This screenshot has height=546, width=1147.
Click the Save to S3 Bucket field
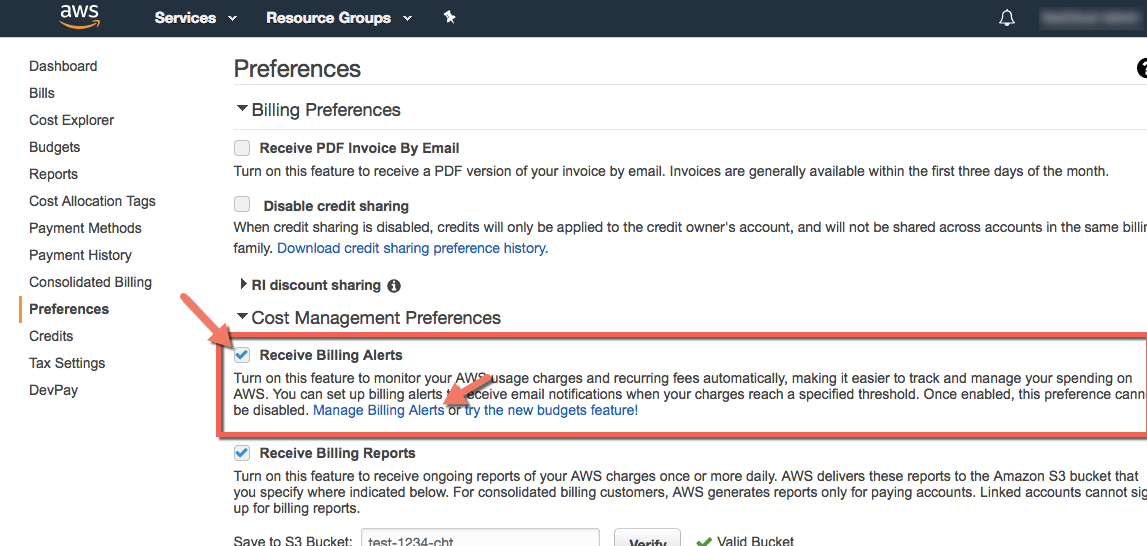(x=481, y=539)
